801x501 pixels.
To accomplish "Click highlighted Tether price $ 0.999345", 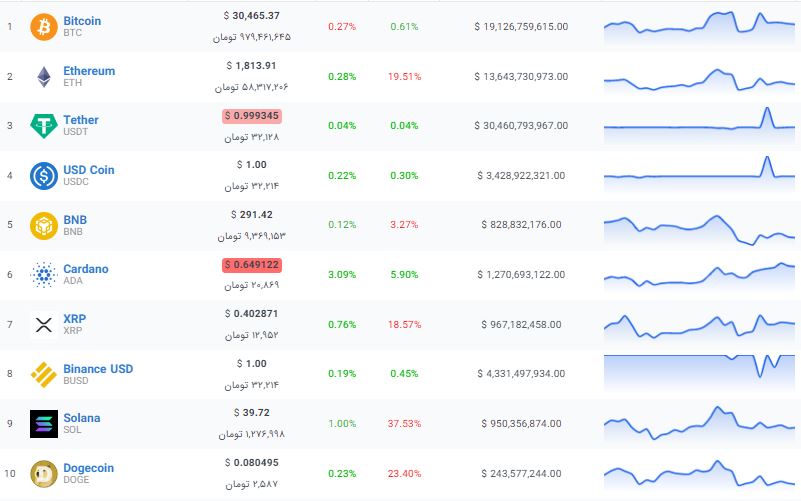I will click(252, 116).
